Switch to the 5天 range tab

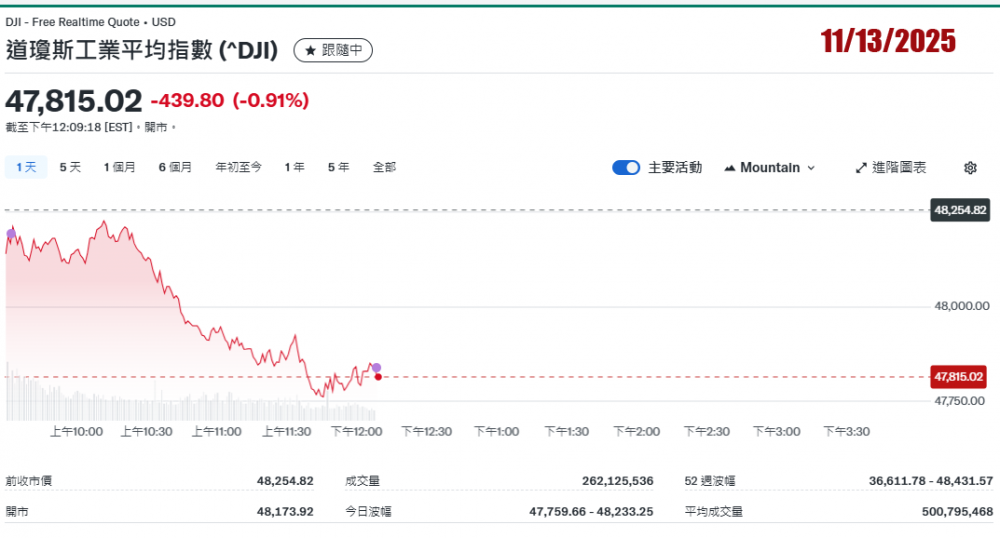70,167
